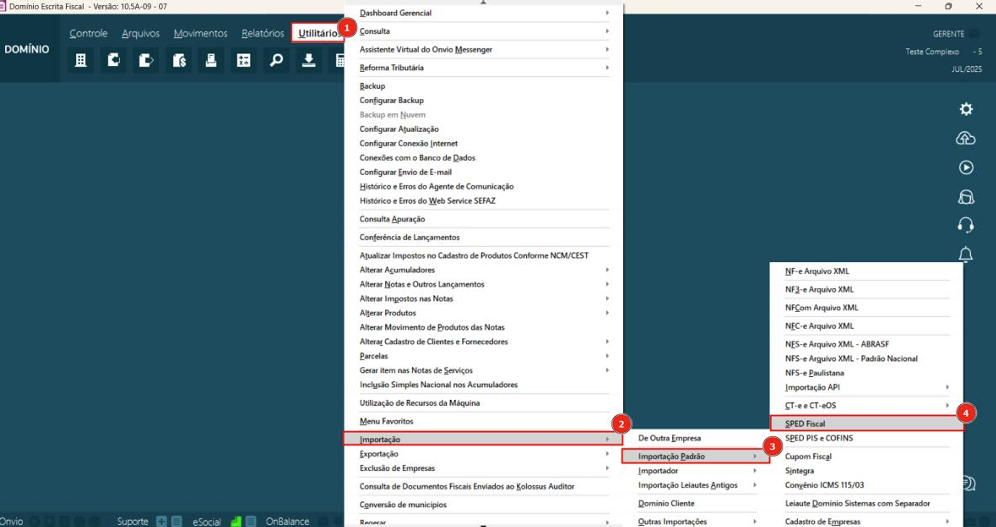This screenshot has height=527, width=996.
Task: Click Configurar Backup menu item
Action: point(392,101)
